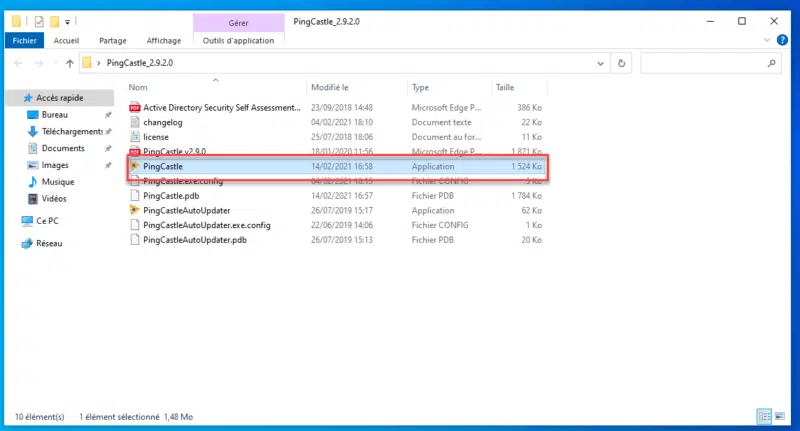Switch to large icons view button
The image size is (800, 431).
pos(780,417)
